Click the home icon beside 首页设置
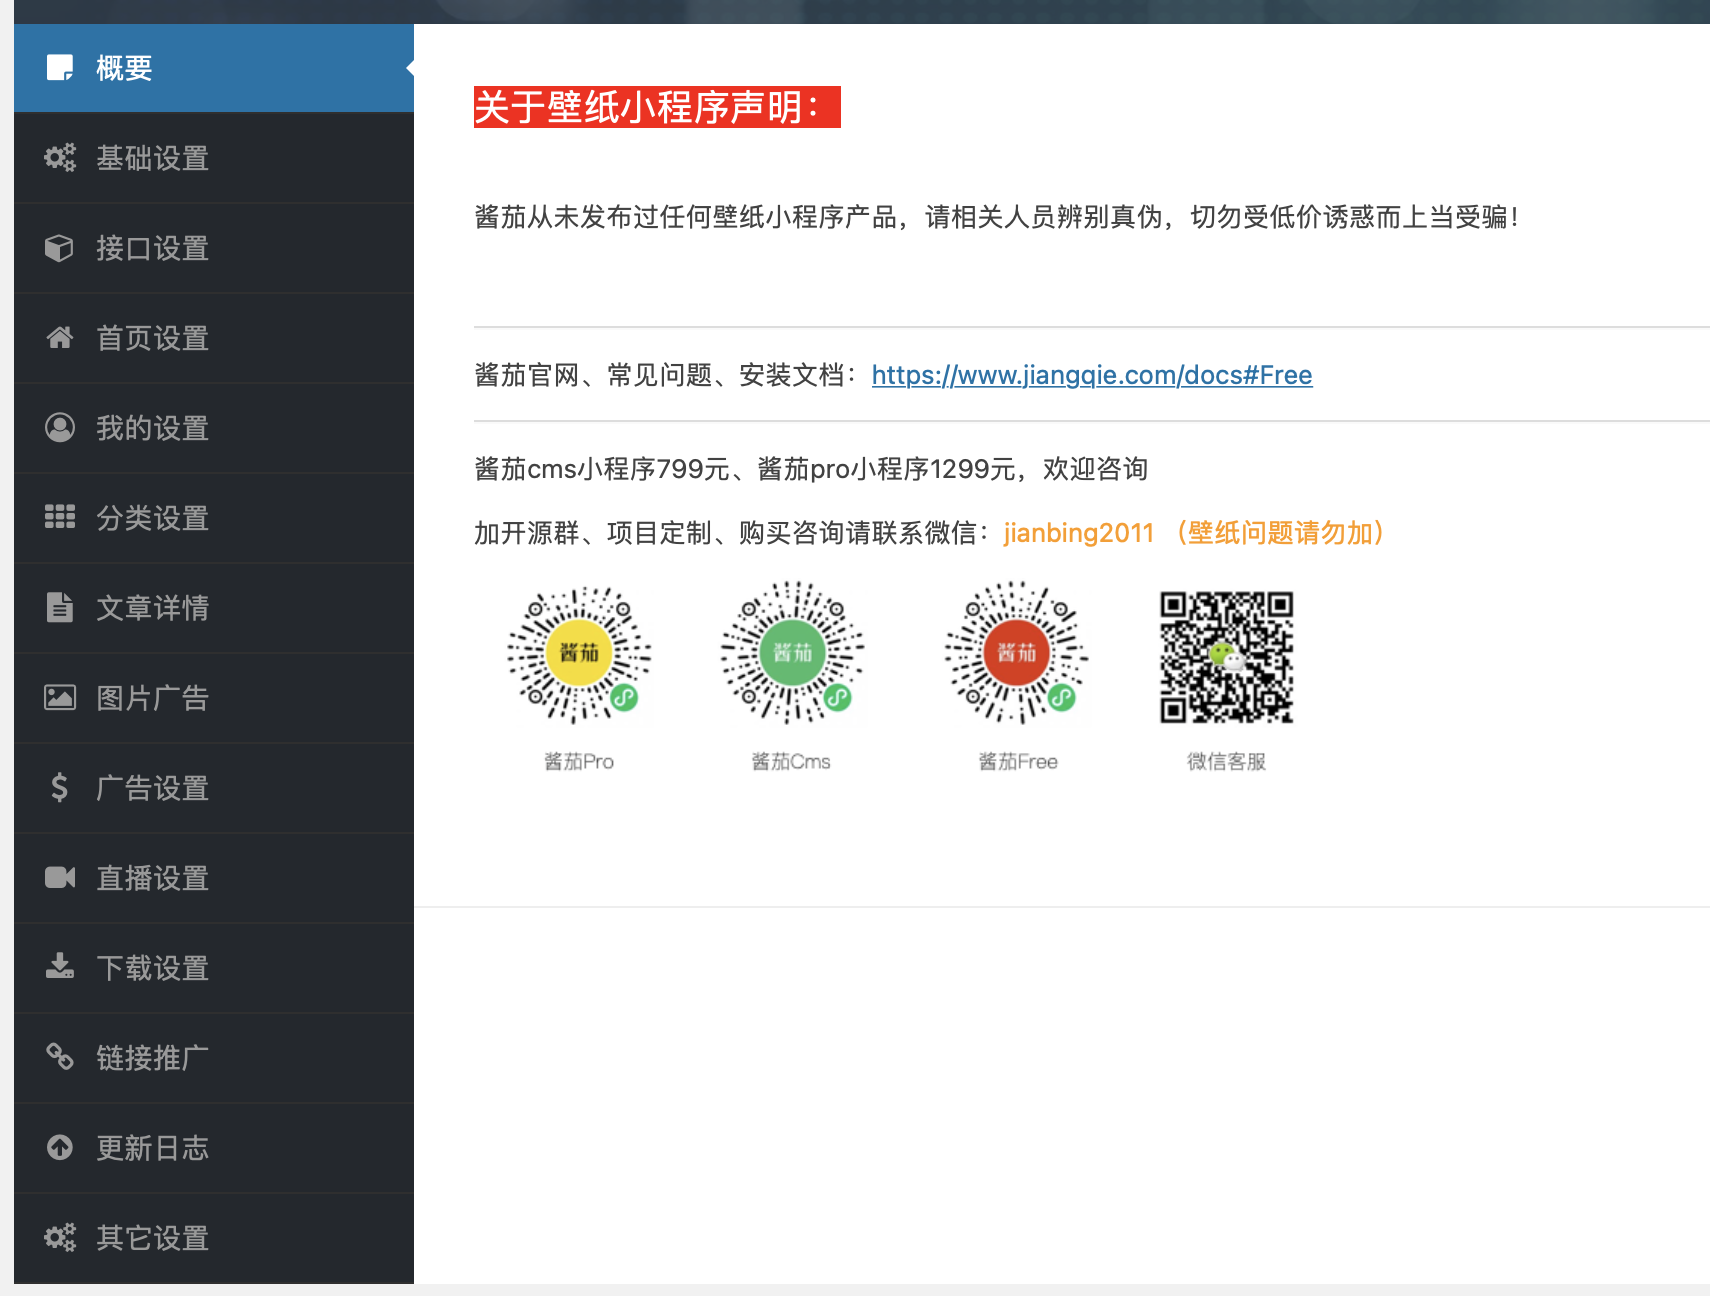The image size is (1710, 1296). coord(60,338)
